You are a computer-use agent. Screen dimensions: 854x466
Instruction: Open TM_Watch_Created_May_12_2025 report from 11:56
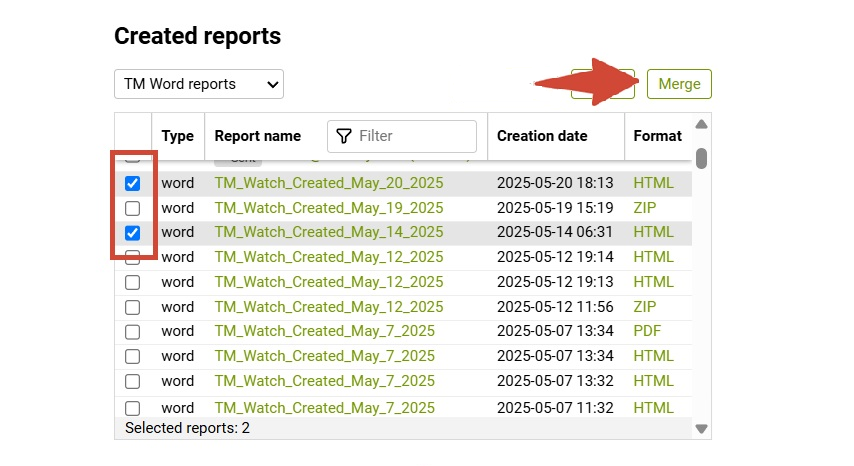328,307
